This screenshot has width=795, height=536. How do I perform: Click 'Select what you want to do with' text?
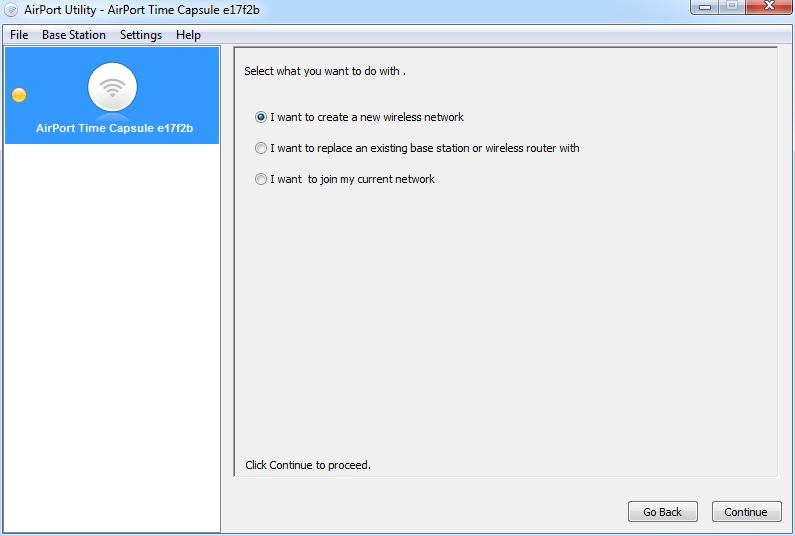pyautogui.click(x=325, y=71)
